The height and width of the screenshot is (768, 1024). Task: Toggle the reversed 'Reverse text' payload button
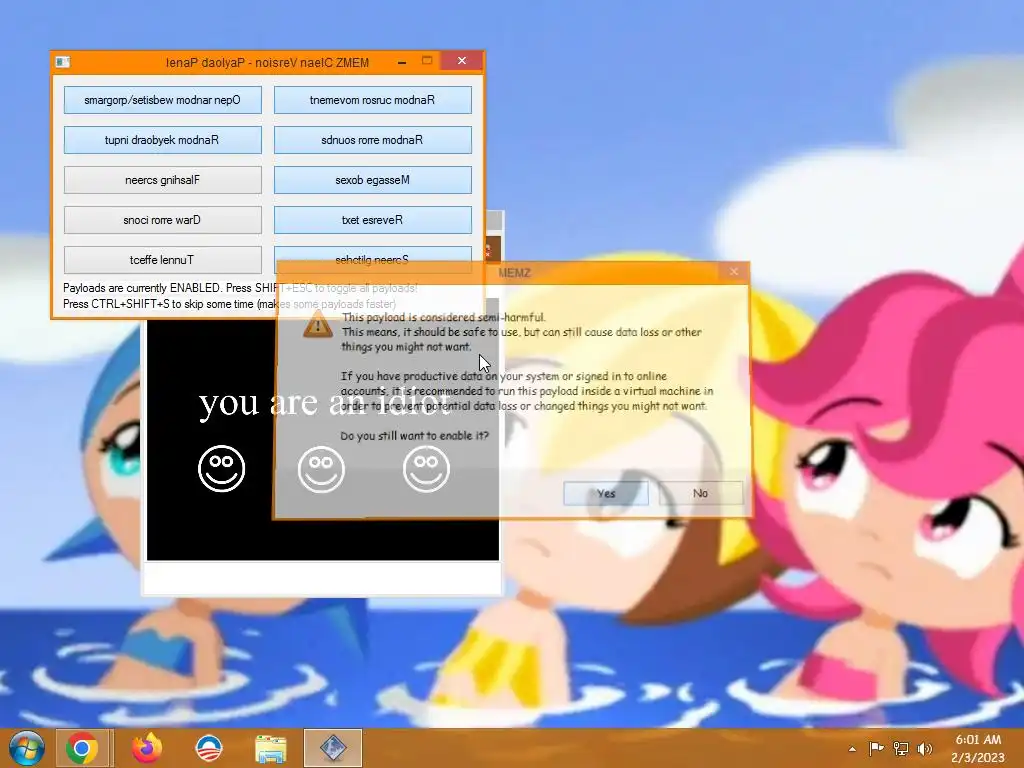(x=372, y=220)
